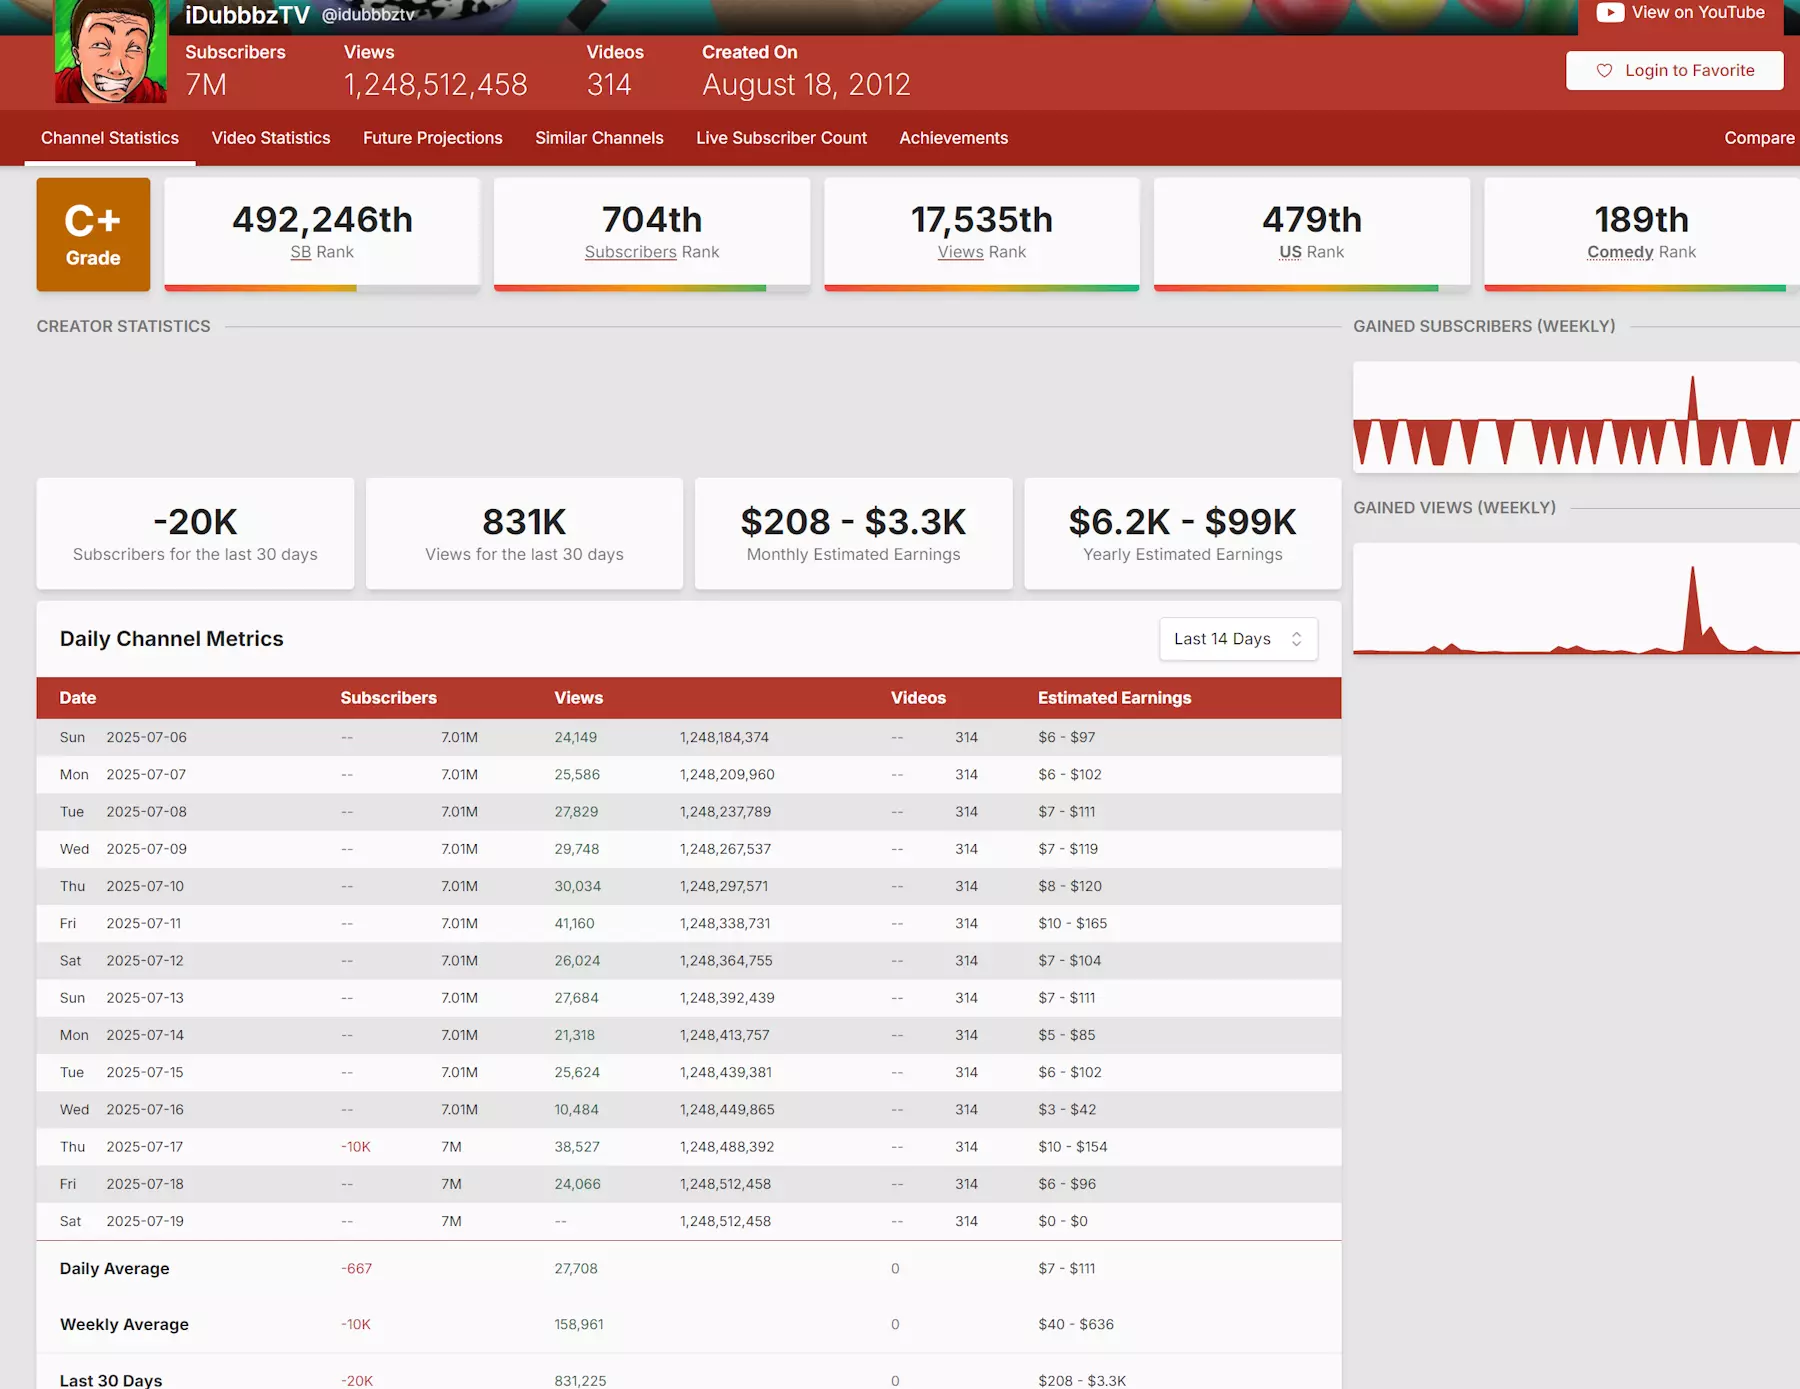Image resolution: width=1800 pixels, height=1389 pixels.
Task: Click the C+ Grade badge
Action: click(93, 235)
